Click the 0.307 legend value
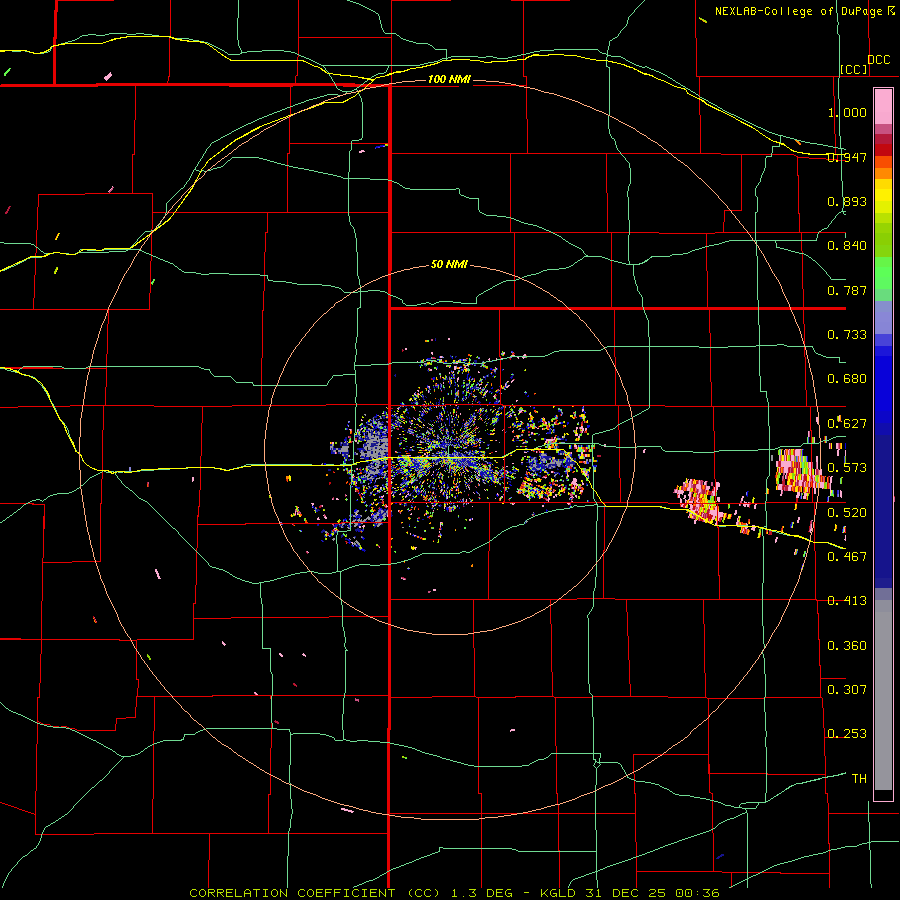 (847, 689)
